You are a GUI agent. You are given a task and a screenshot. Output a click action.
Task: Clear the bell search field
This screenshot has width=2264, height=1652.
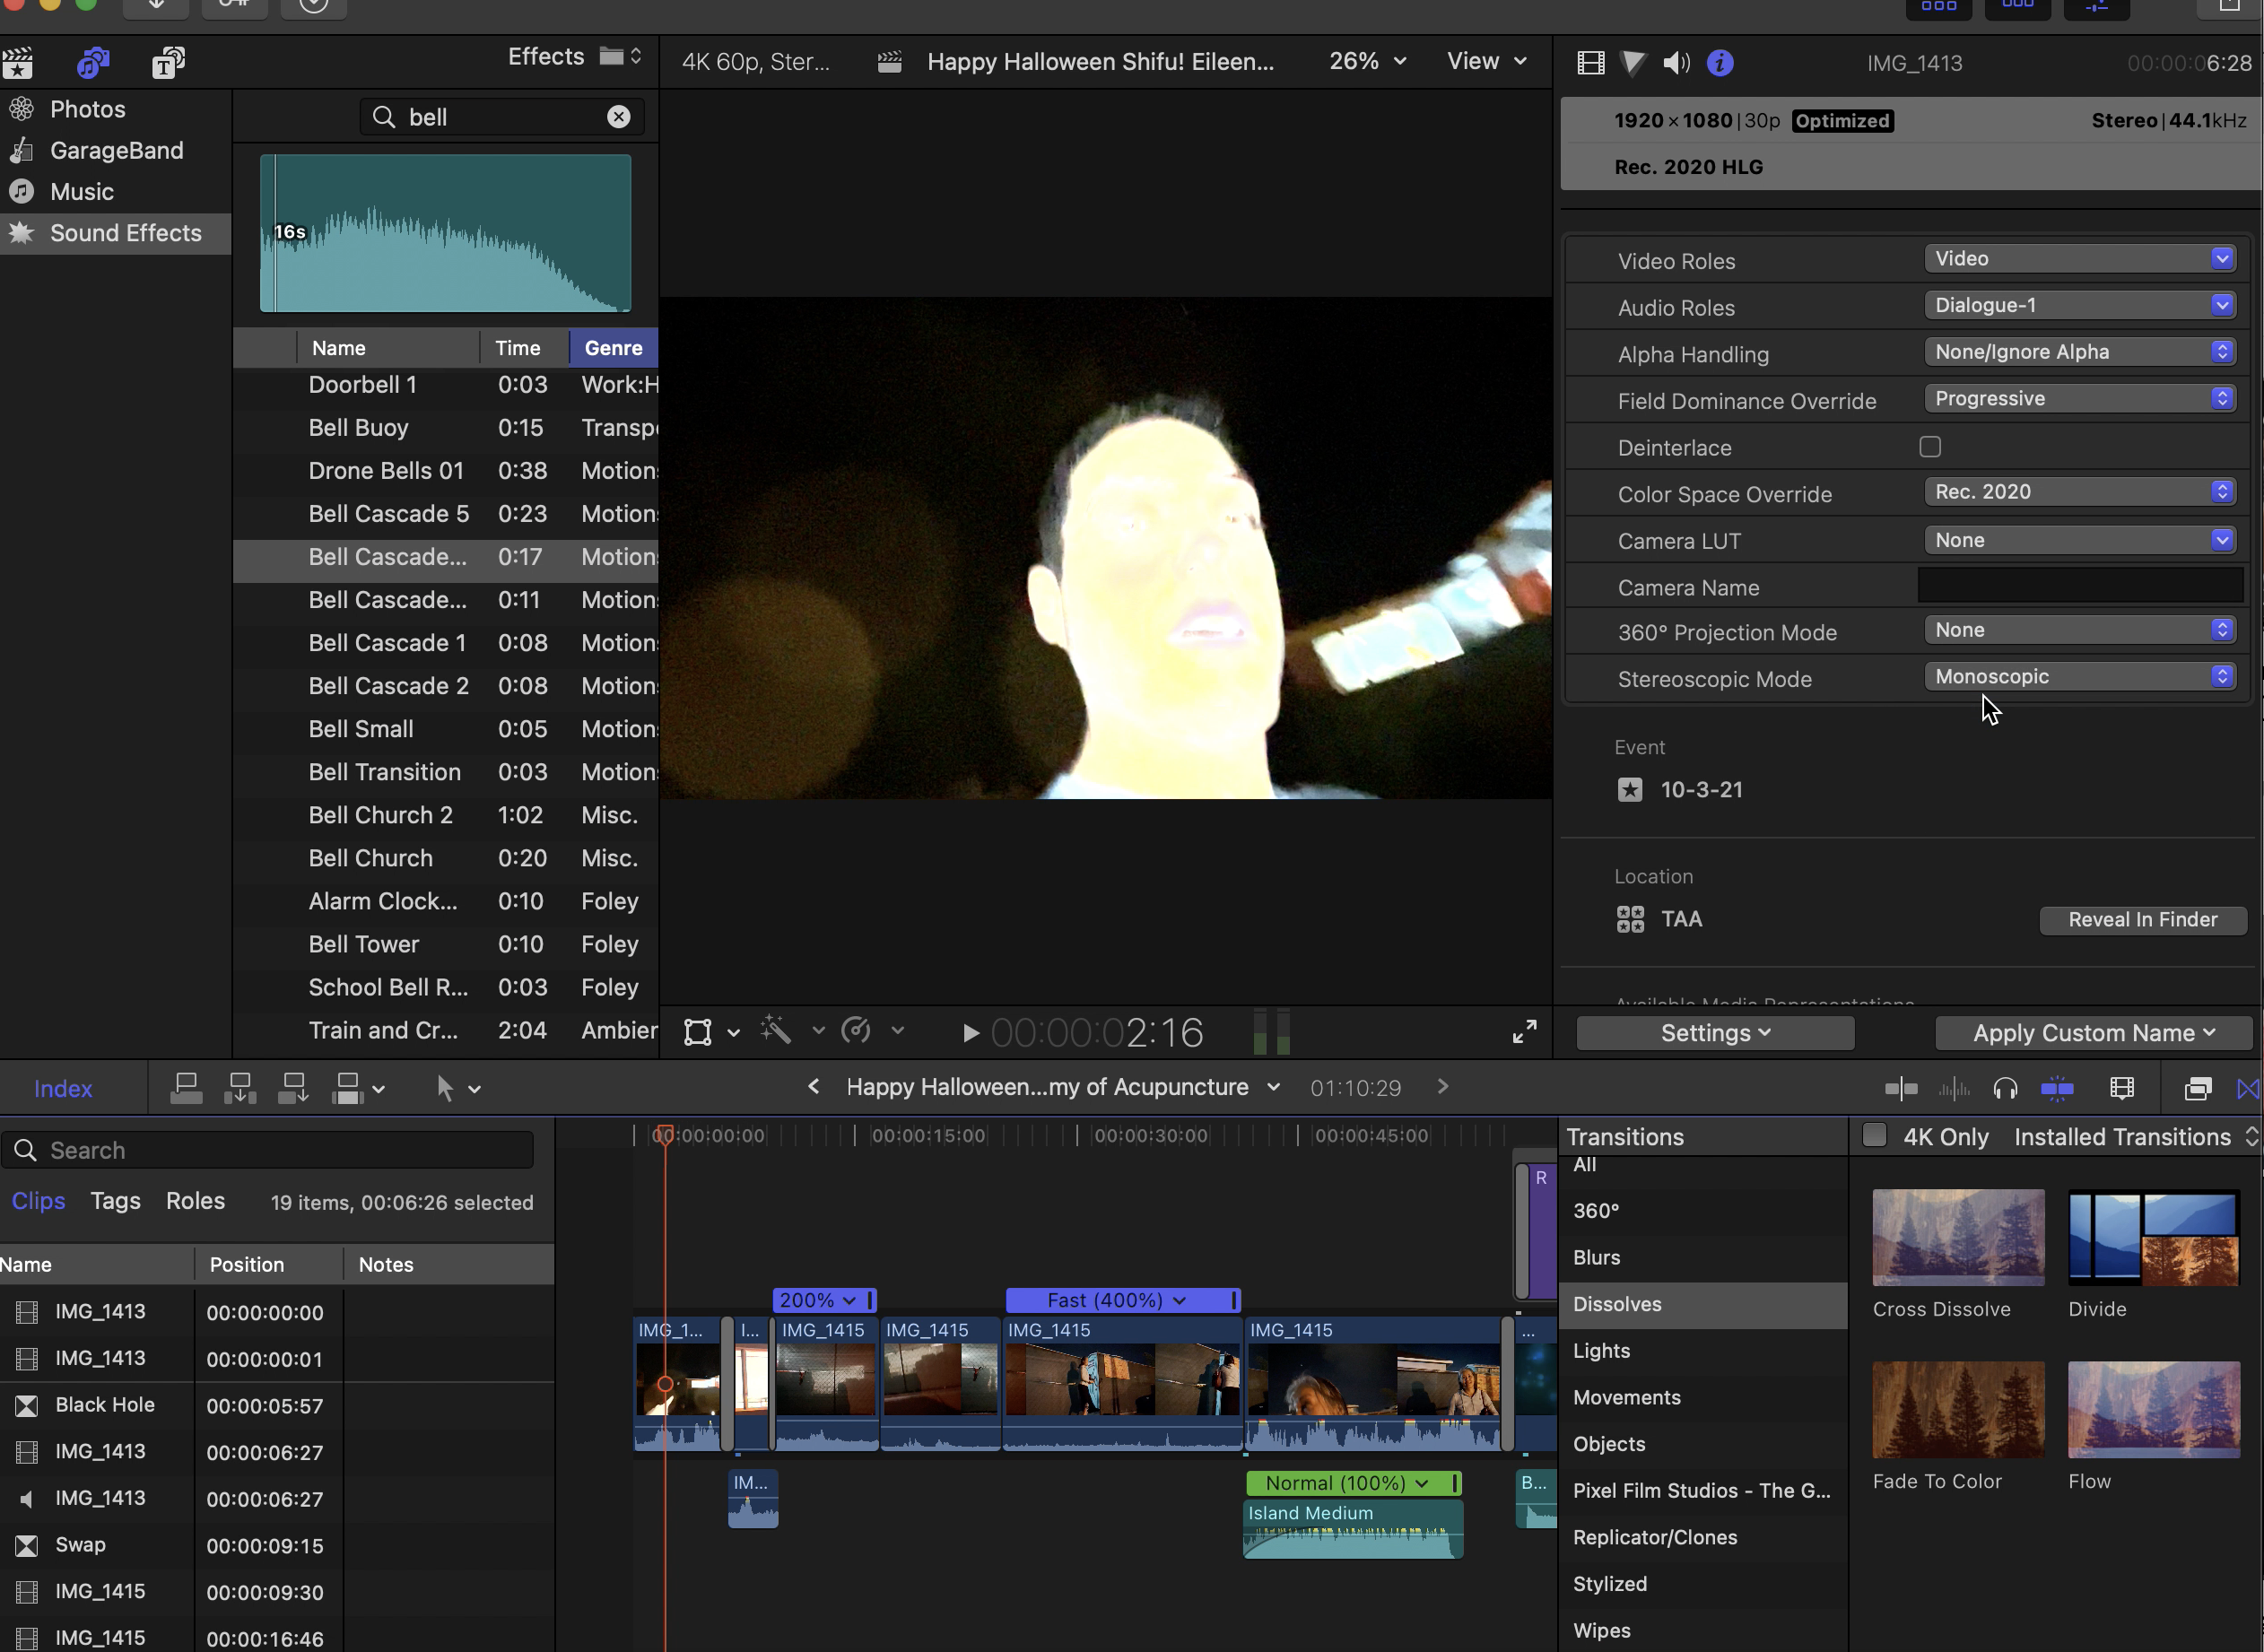(x=619, y=117)
